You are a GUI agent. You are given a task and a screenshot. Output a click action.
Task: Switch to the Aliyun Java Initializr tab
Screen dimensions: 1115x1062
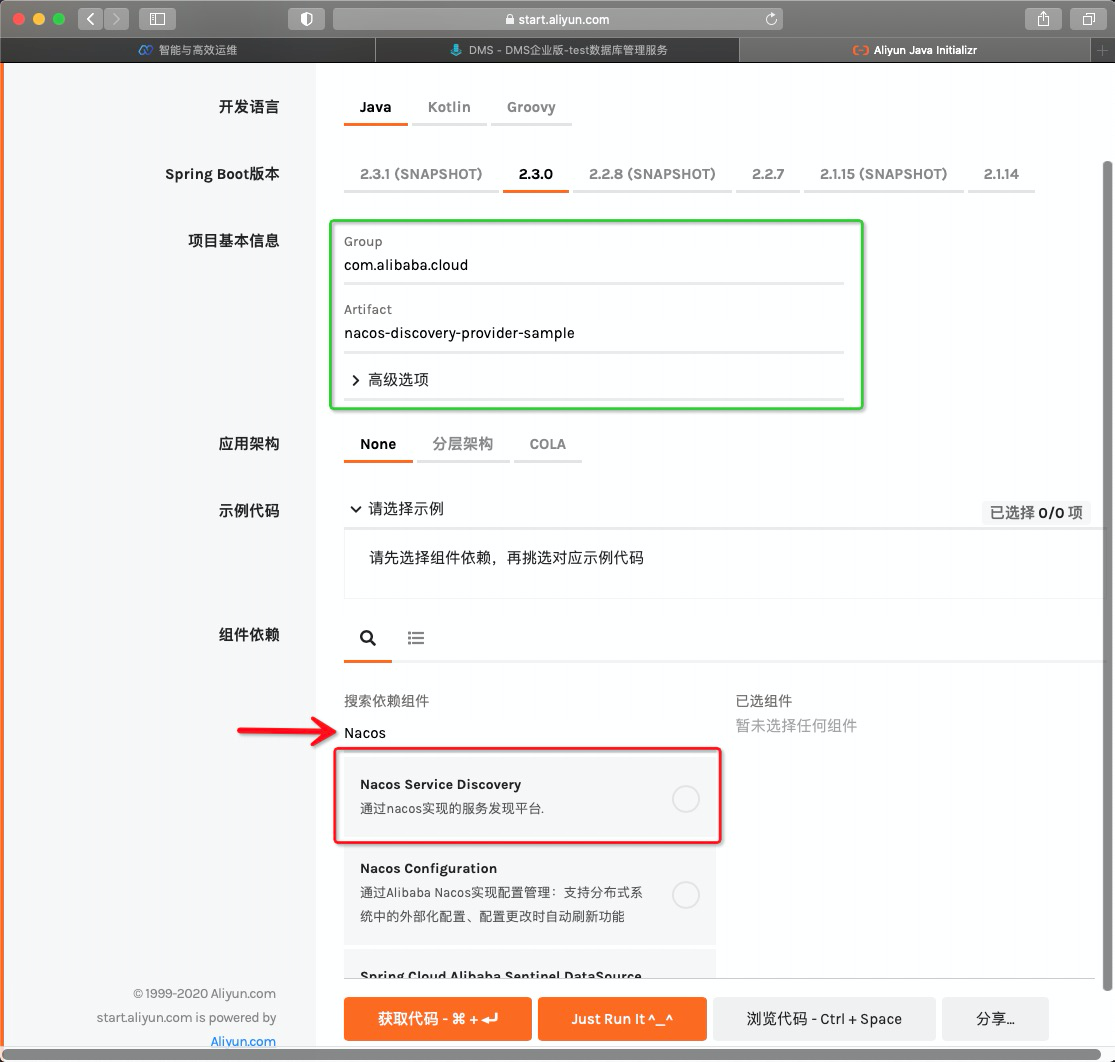(914, 50)
